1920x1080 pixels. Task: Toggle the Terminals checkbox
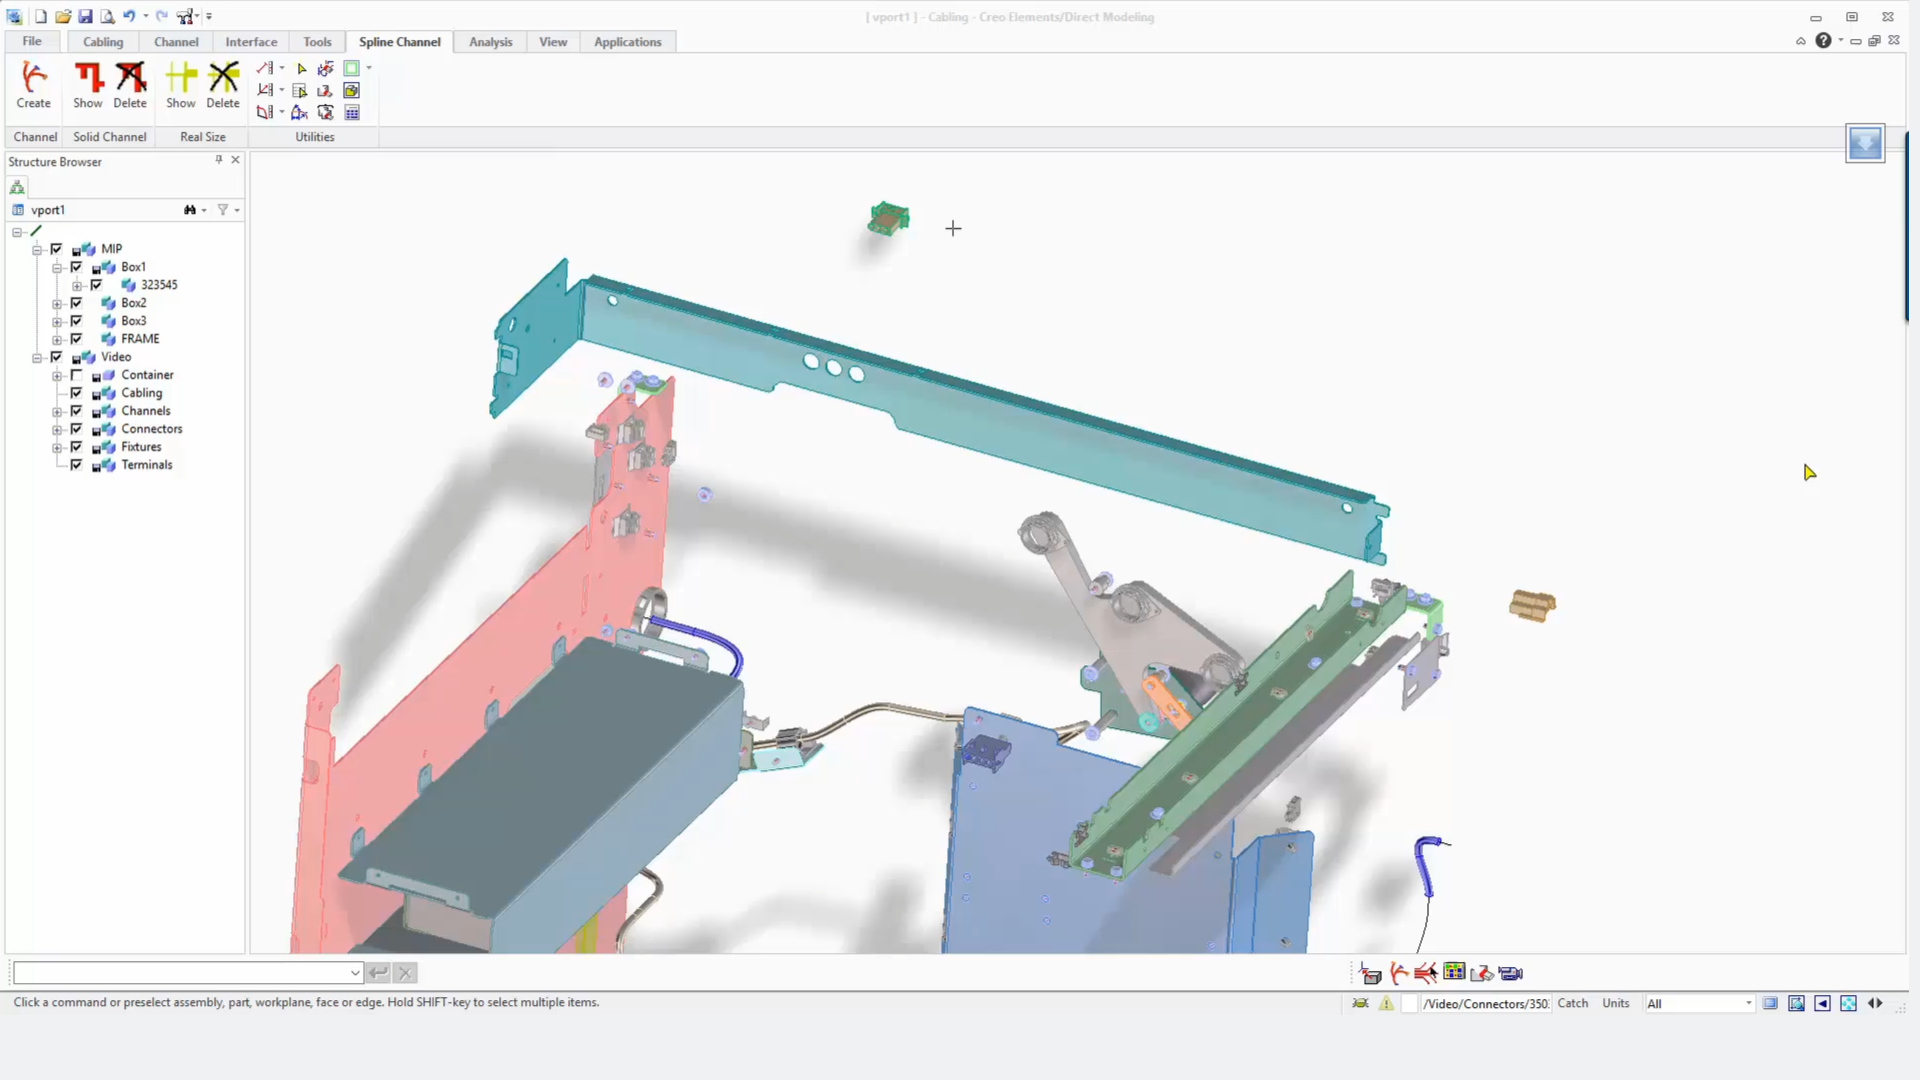coord(76,465)
